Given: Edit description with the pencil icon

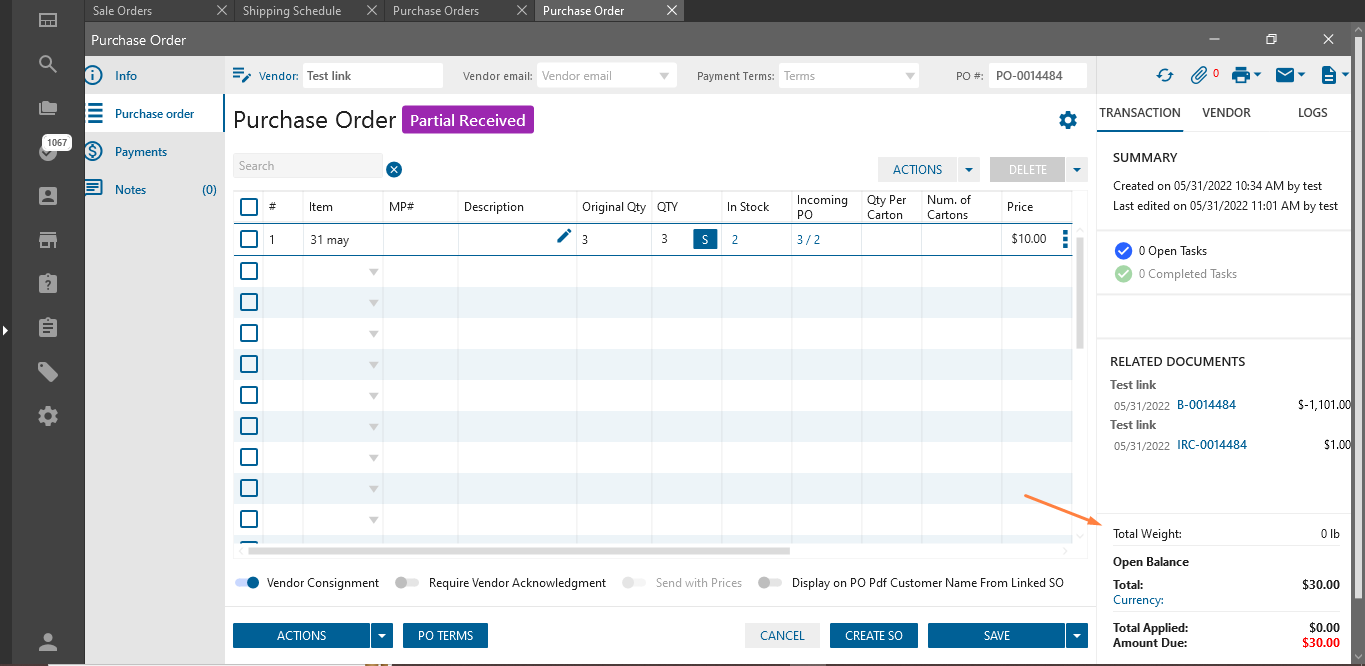Looking at the screenshot, I should pos(564,236).
